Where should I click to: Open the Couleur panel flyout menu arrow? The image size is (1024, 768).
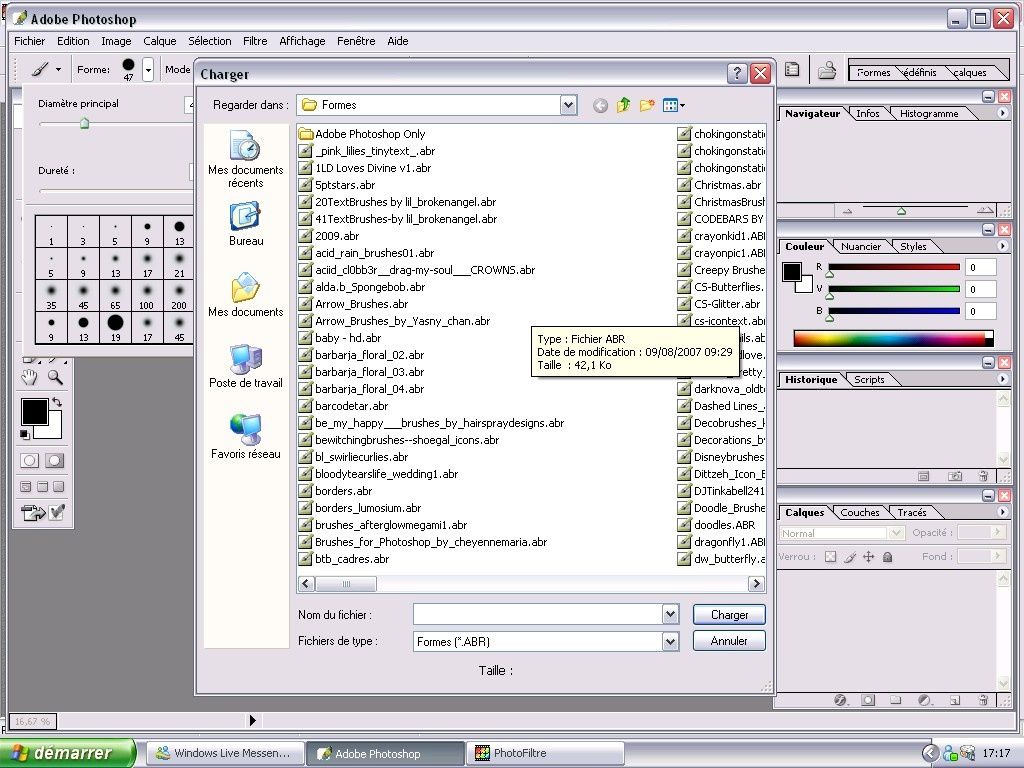(1002, 246)
